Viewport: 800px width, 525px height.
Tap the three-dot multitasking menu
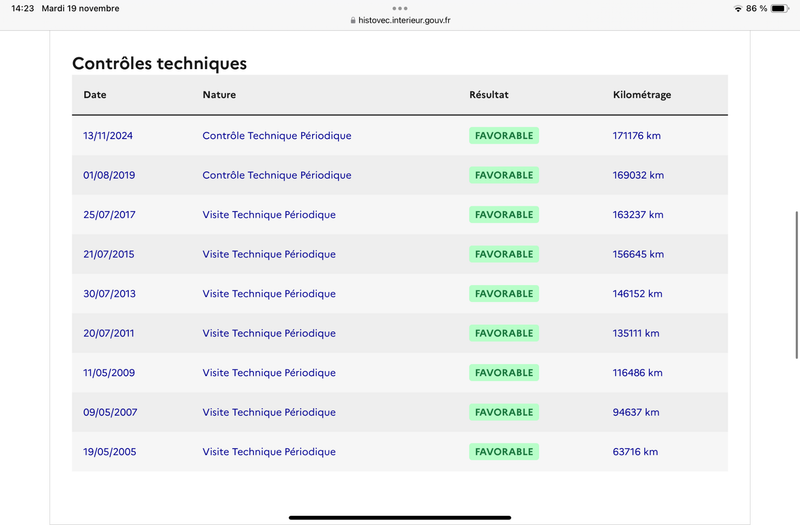tap(400, 8)
